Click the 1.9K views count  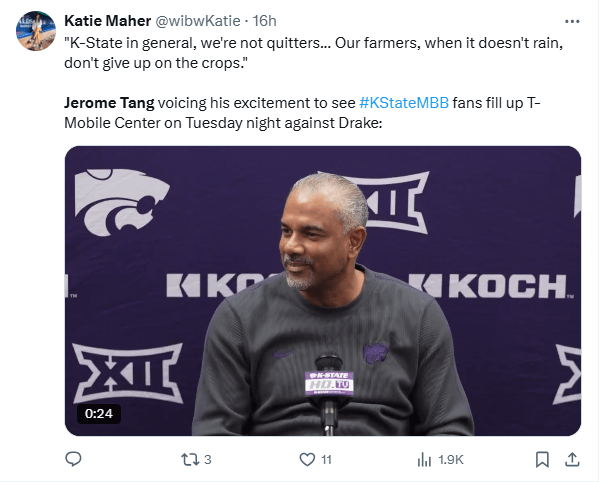451,460
